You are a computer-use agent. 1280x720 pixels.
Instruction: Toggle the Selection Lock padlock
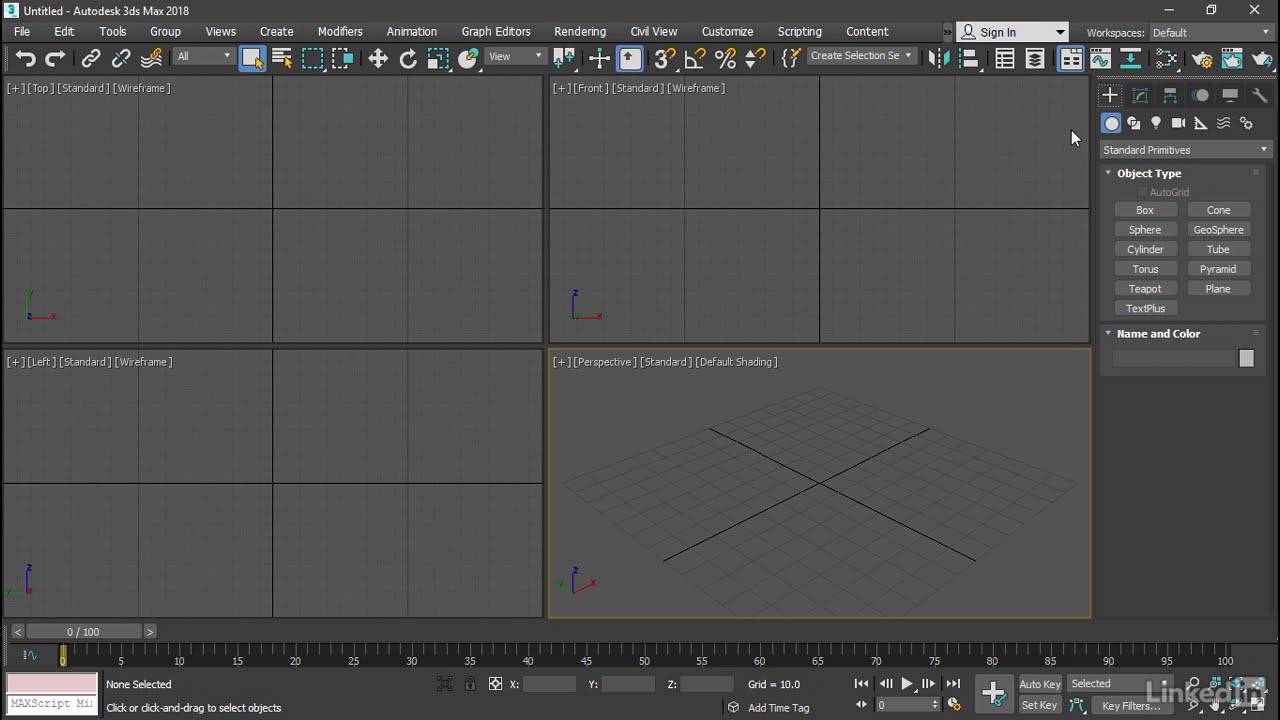tap(470, 684)
